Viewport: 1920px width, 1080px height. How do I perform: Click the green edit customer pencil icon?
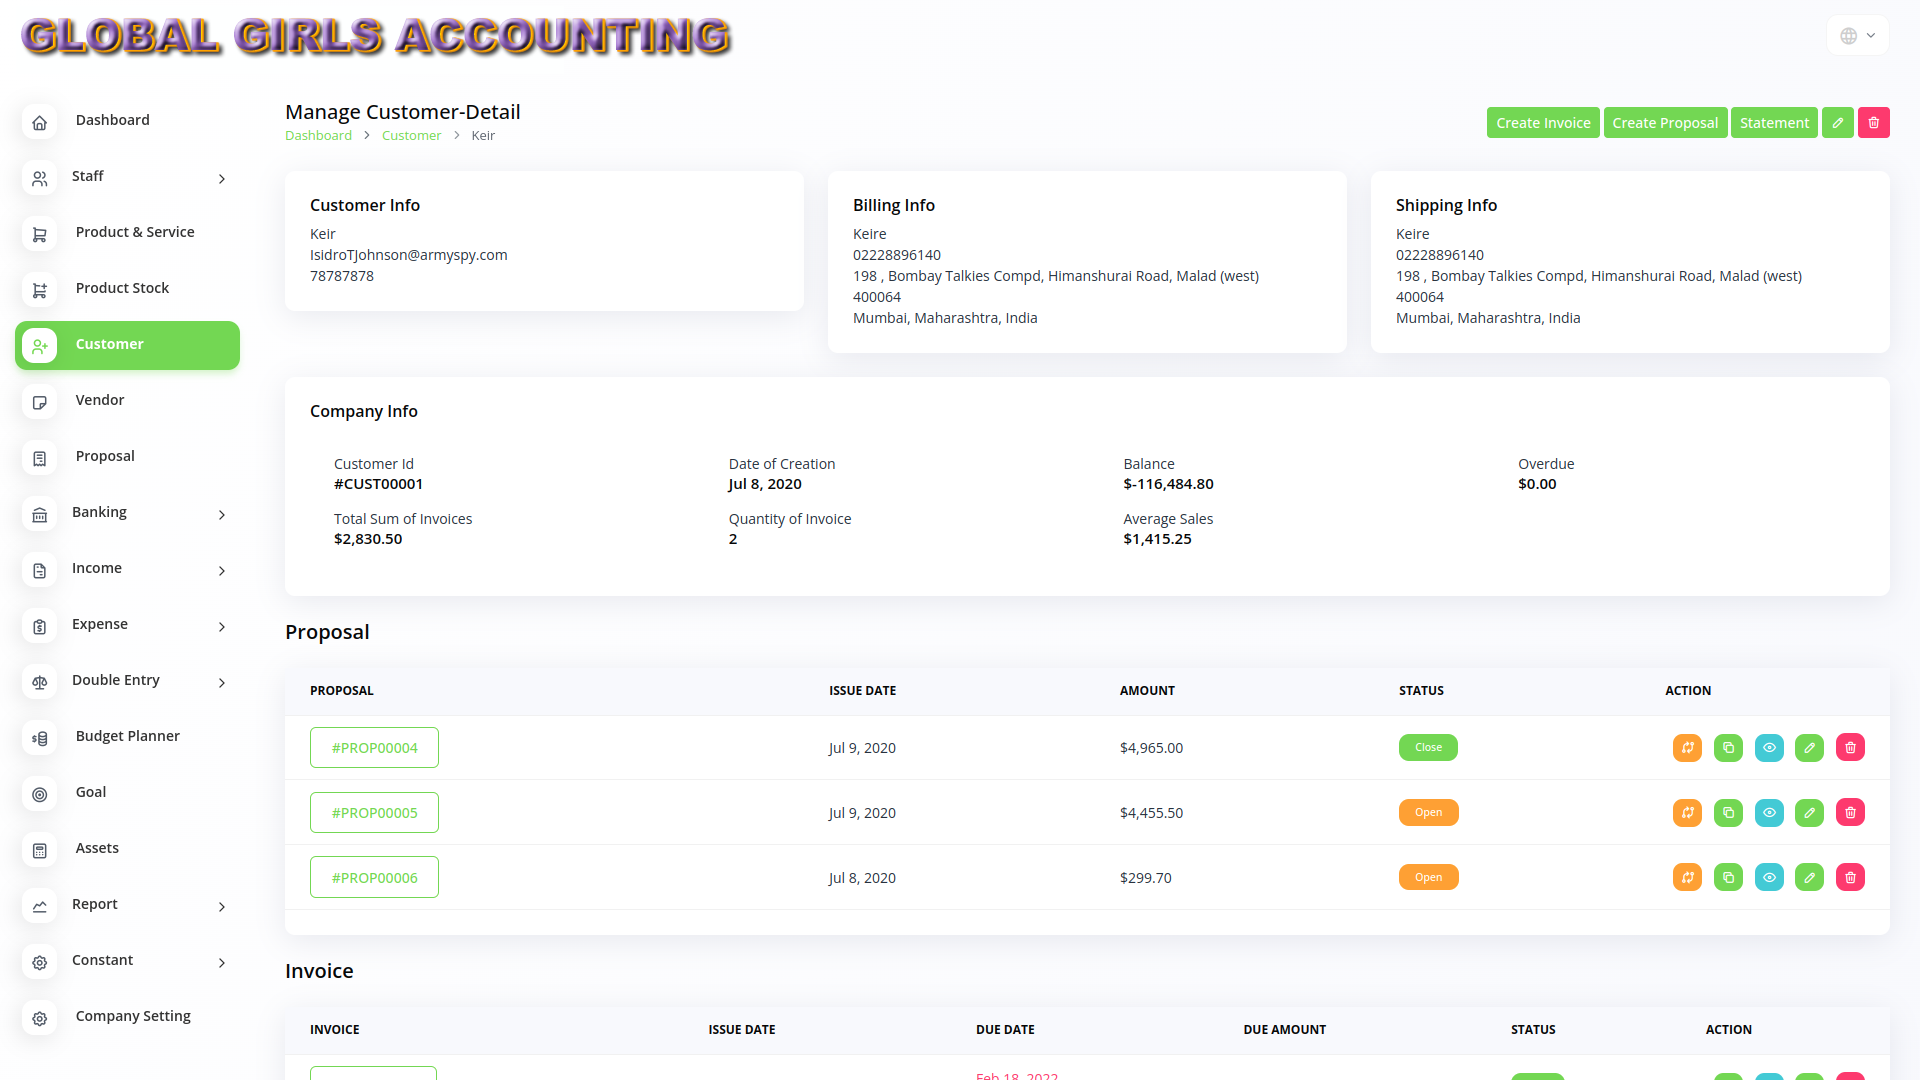tap(1838, 123)
